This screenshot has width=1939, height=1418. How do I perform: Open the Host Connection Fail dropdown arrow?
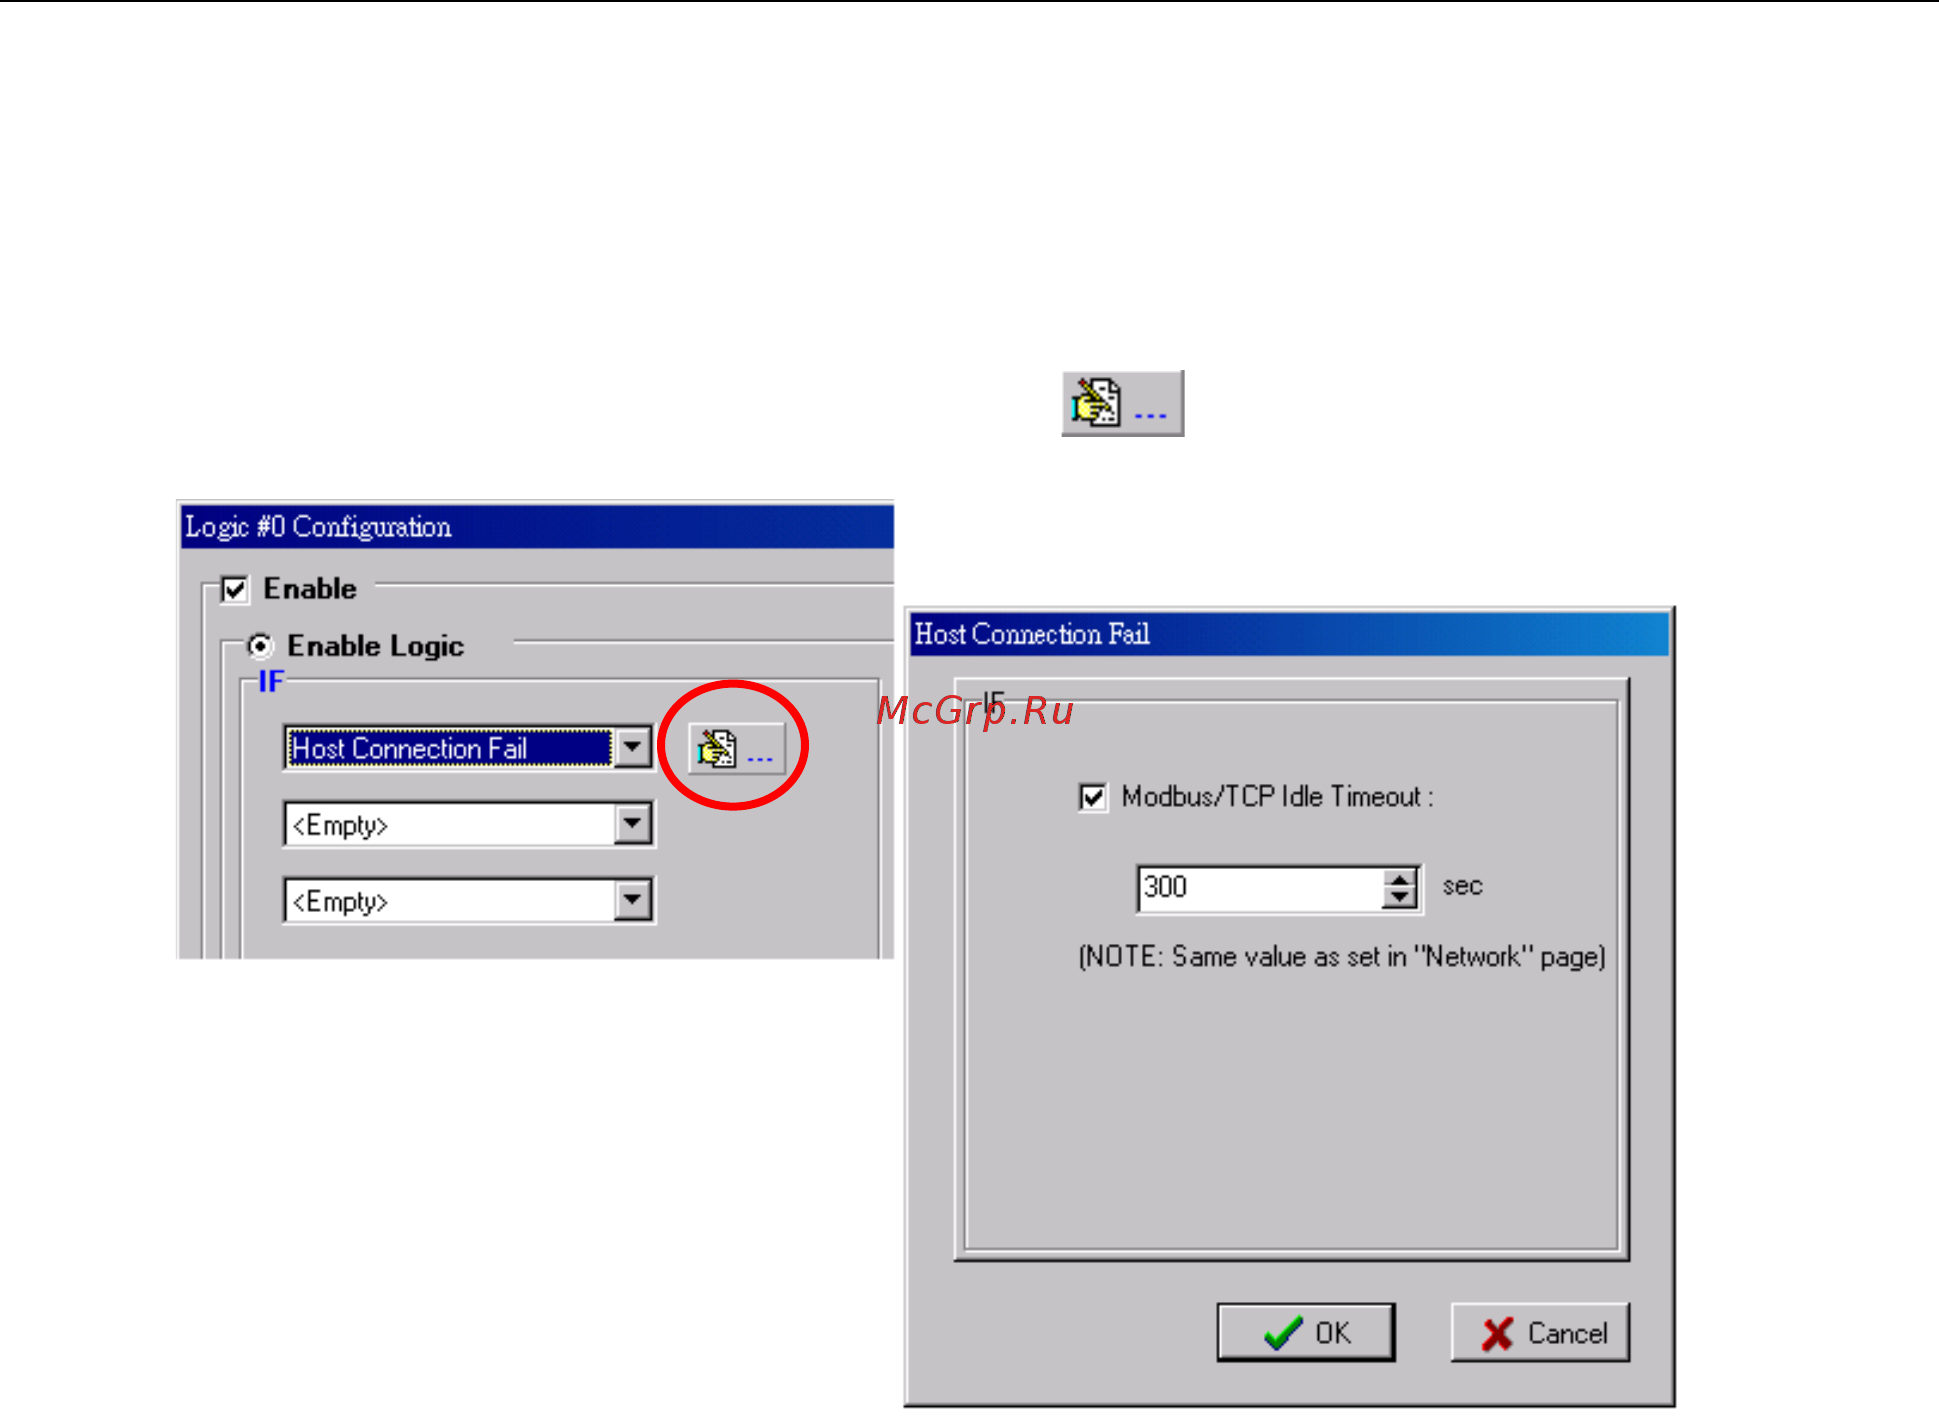point(633,748)
